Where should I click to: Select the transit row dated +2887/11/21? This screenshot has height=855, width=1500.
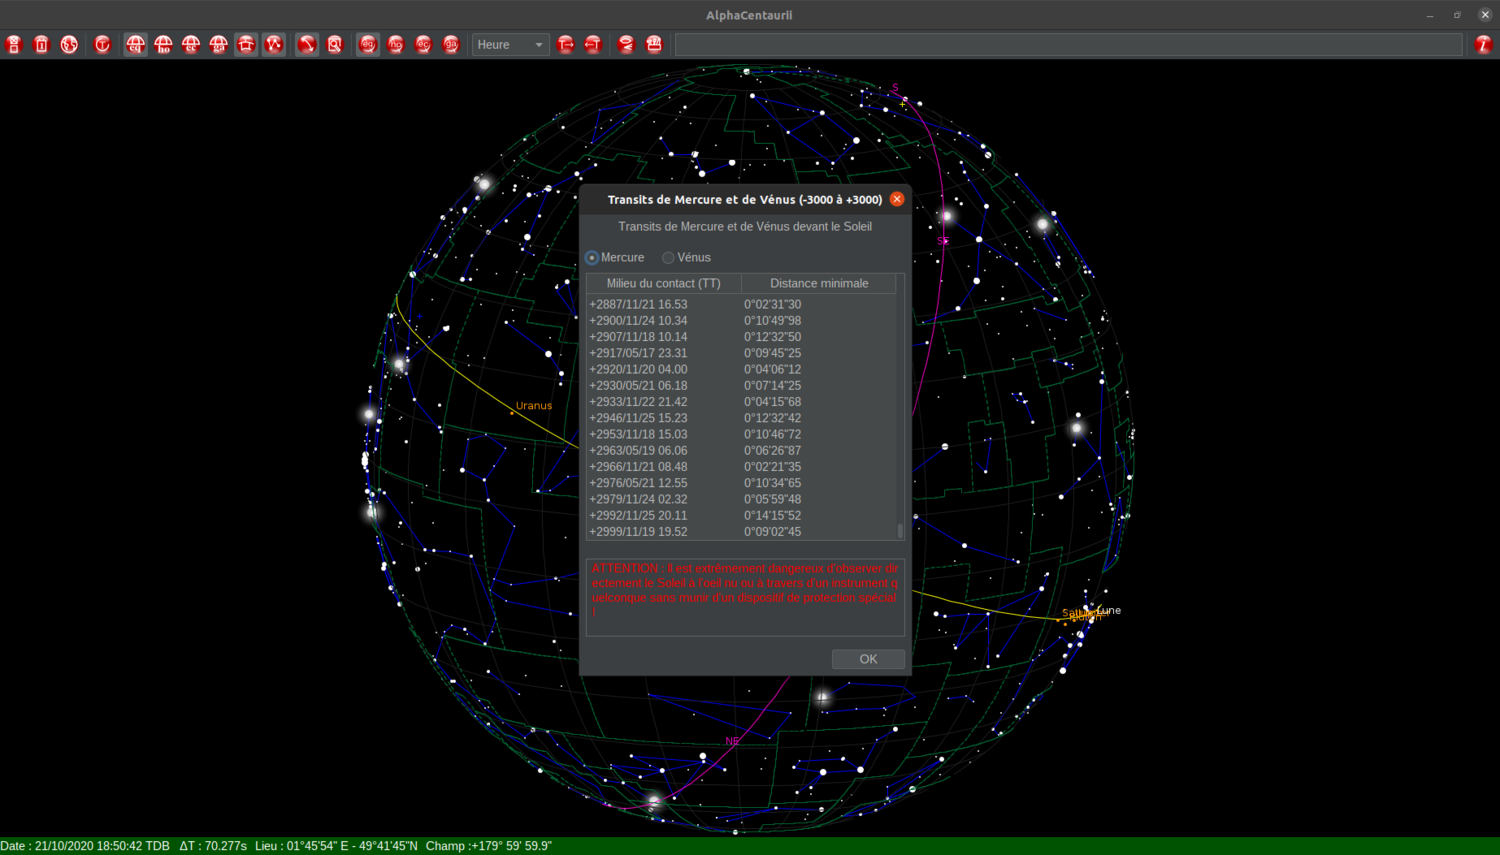click(x=662, y=304)
